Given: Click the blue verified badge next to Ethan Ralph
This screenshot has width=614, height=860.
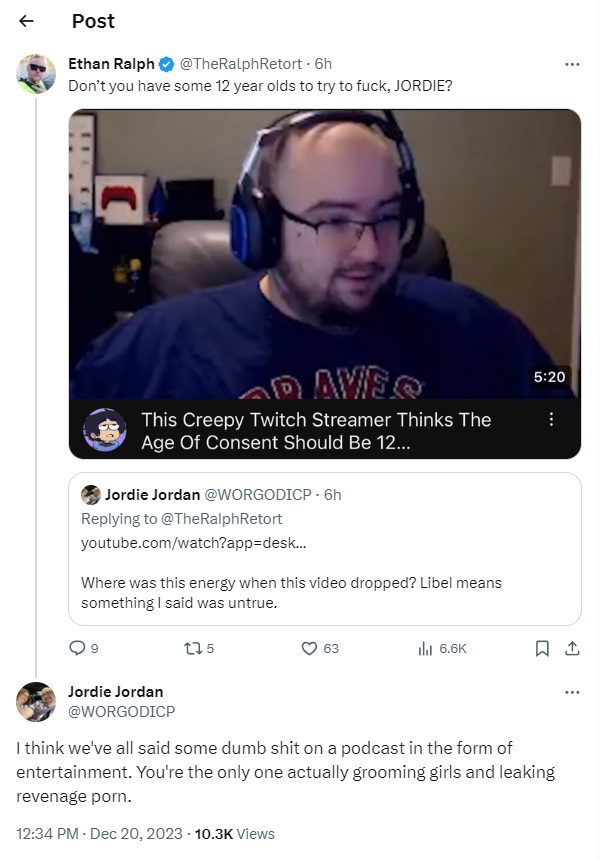Looking at the screenshot, I should [167, 64].
